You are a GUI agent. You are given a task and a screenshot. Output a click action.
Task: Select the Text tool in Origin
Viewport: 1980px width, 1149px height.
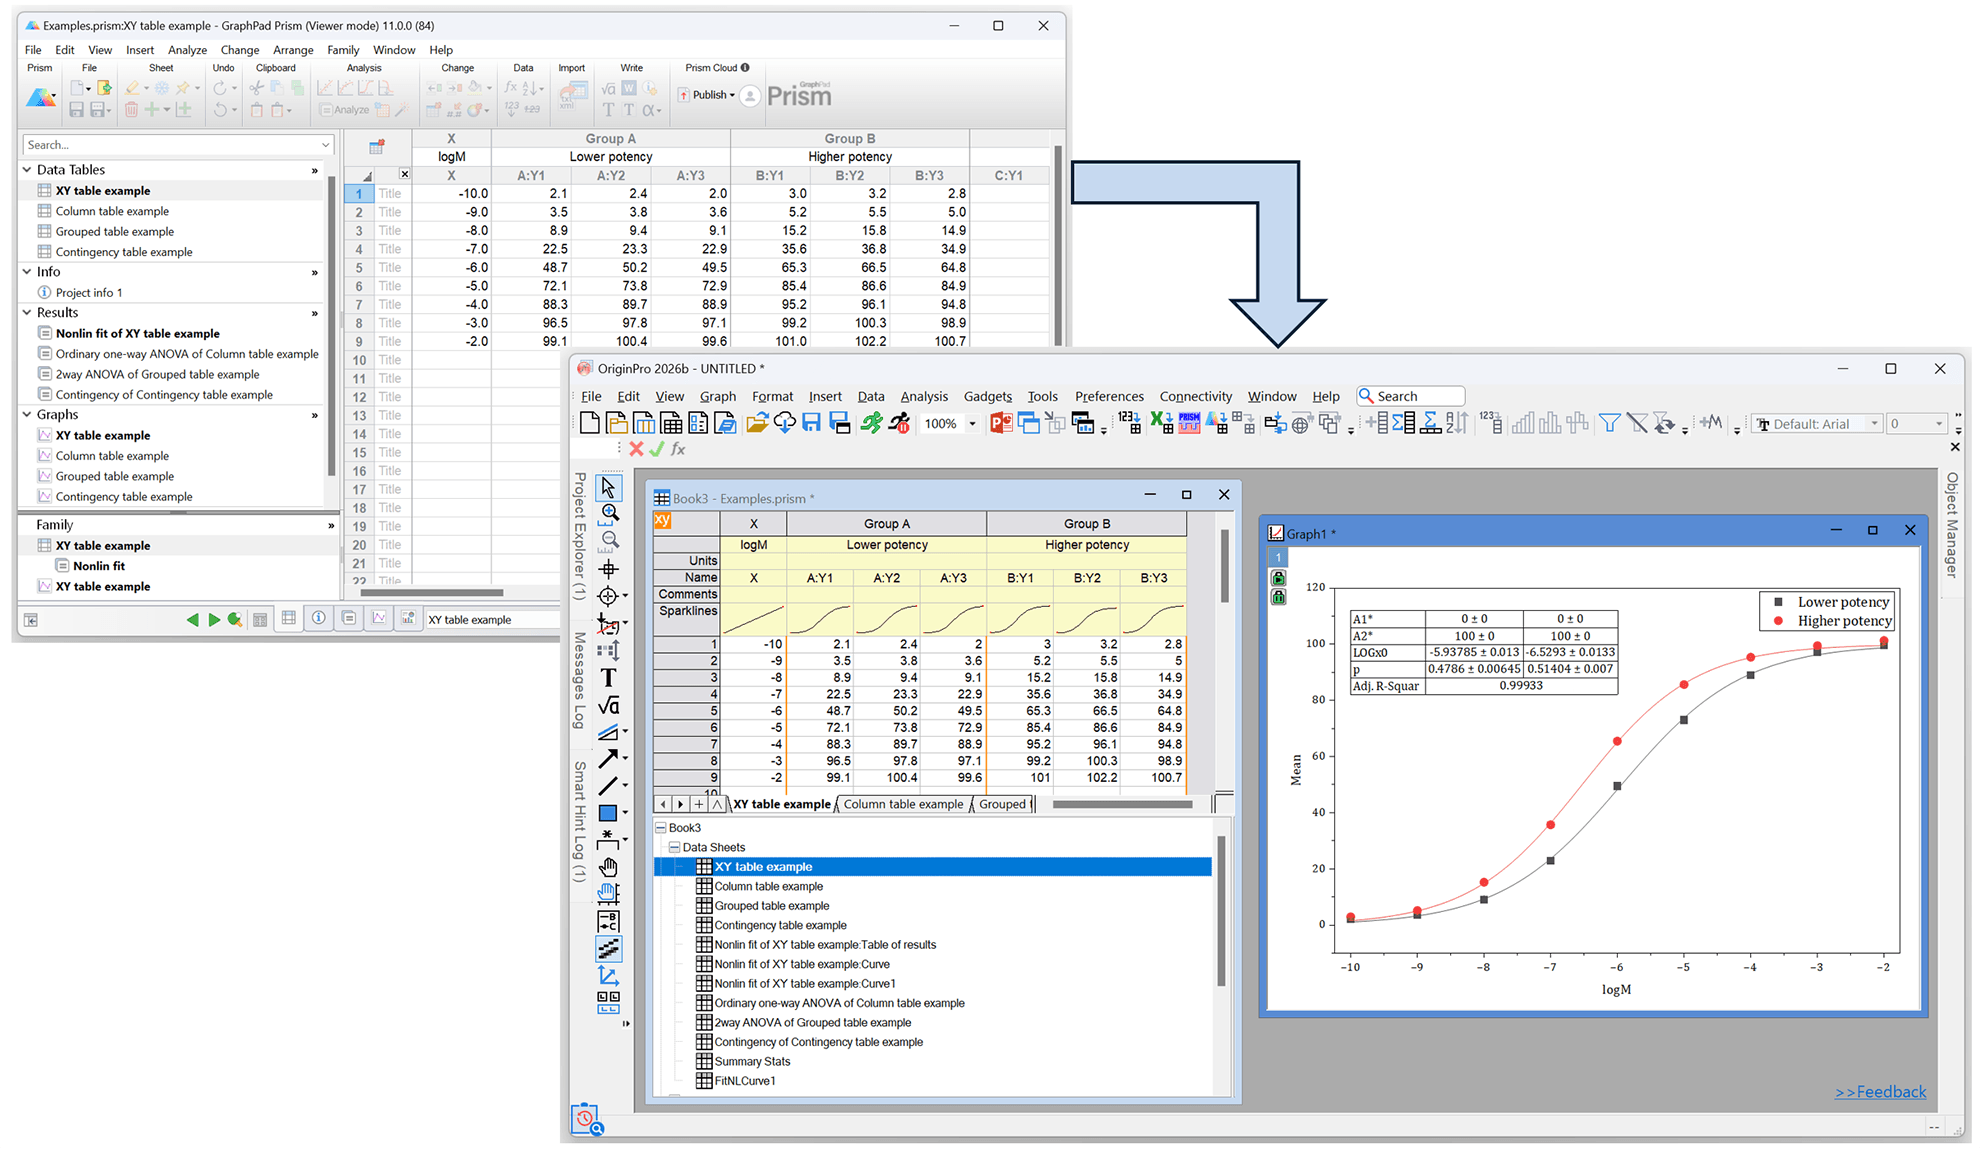pyautogui.click(x=608, y=678)
